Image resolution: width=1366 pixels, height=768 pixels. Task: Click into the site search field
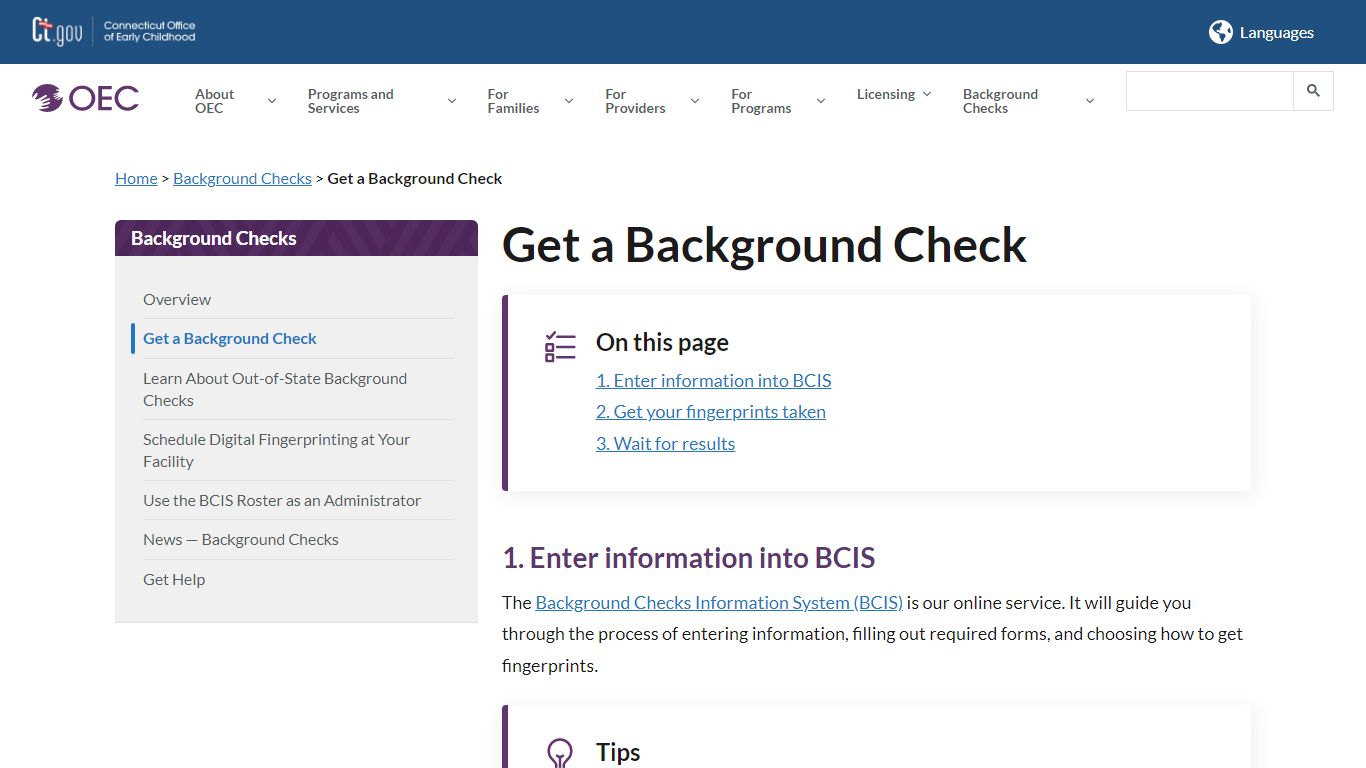(x=1210, y=91)
